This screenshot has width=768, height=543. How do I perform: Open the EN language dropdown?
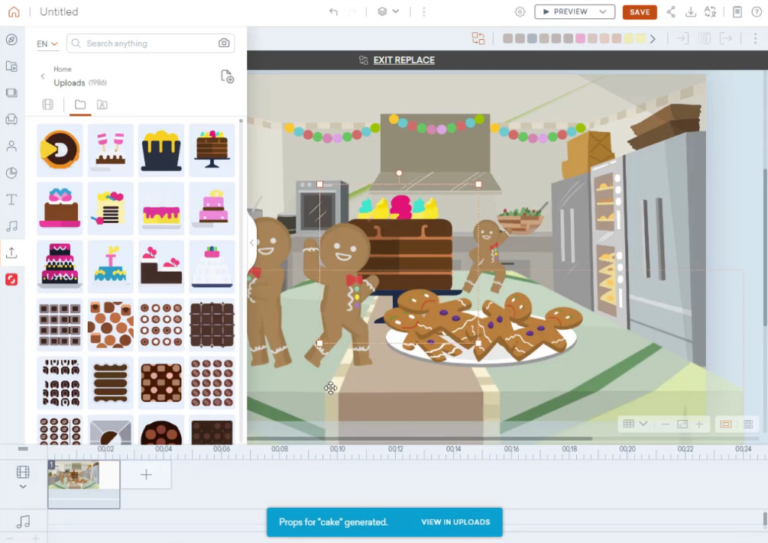click(47, 44)
